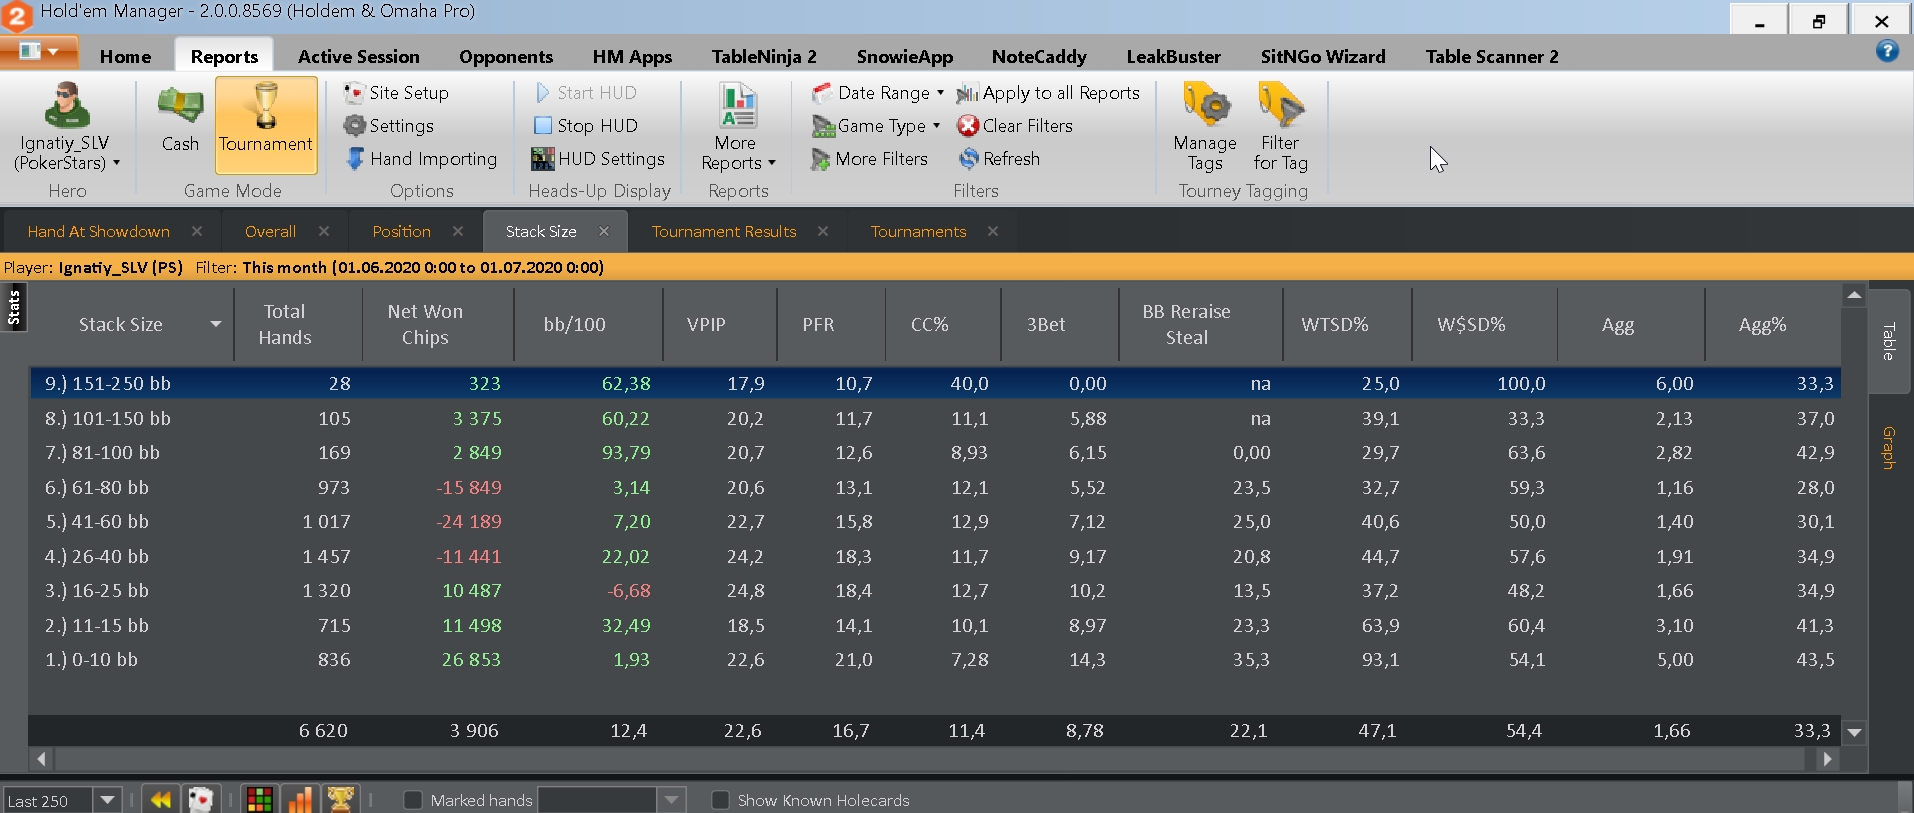Open SitNGo Wizard tab
The width and height of the screenshot is (1914, 813).
[1322, 57]
